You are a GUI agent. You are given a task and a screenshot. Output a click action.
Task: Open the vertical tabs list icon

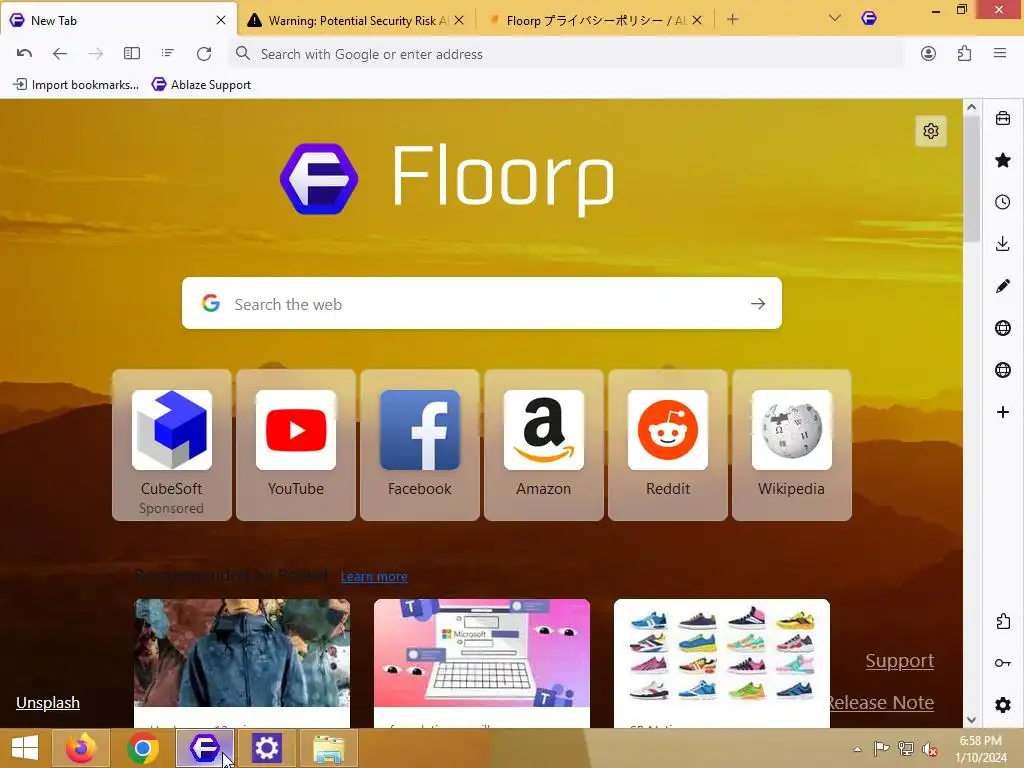pyautogui.click(x=168, y=54)
